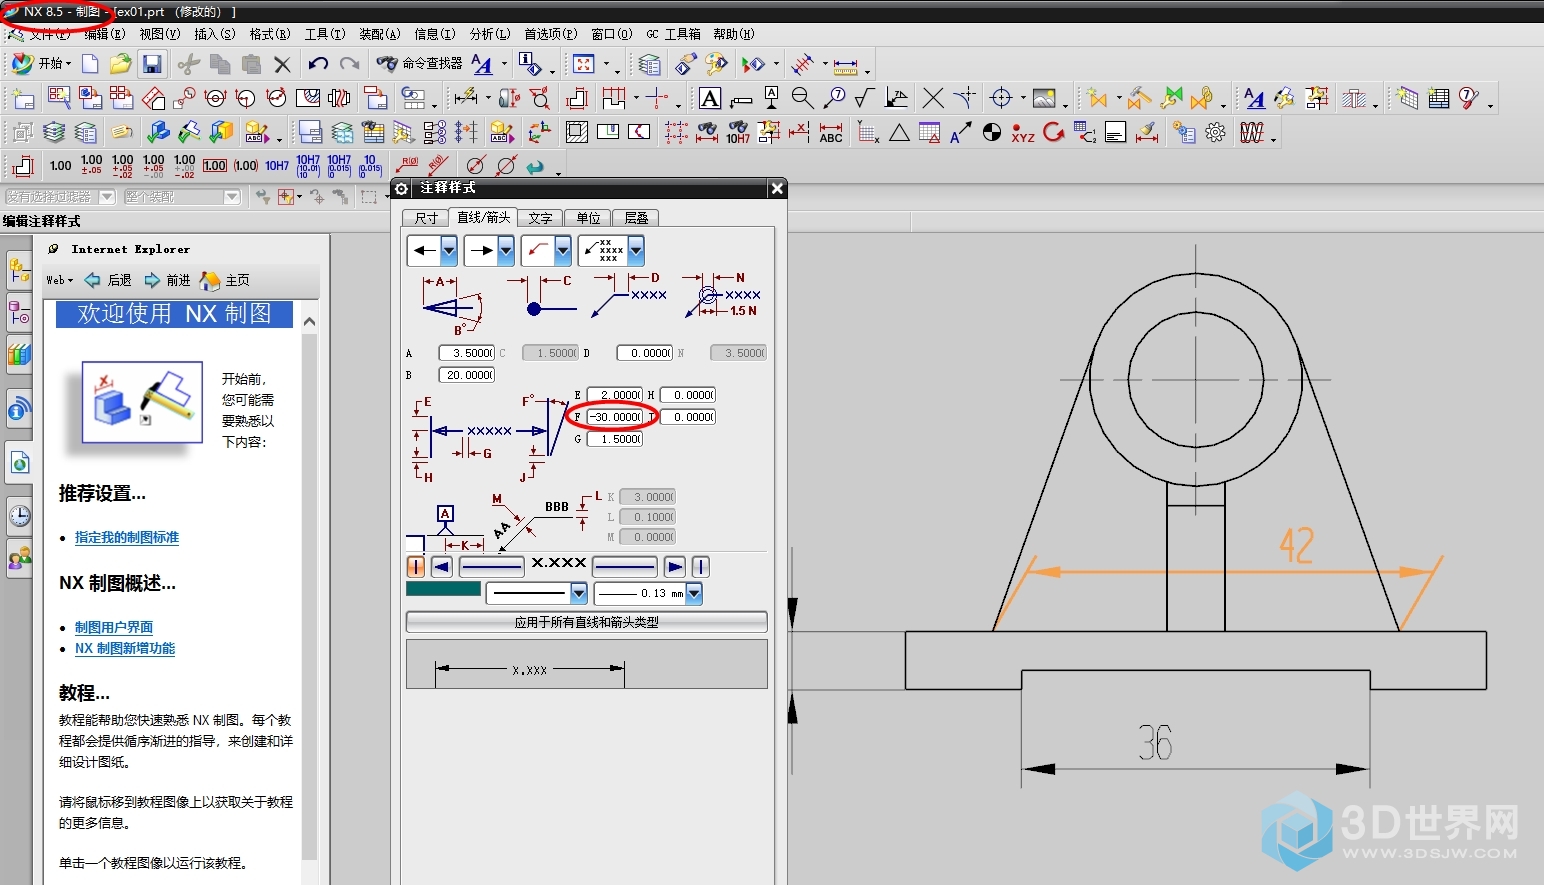Click the G field showing 1.5000
Screen dimensions: 1544x885
pyautogui.click(x=614, y=439)
